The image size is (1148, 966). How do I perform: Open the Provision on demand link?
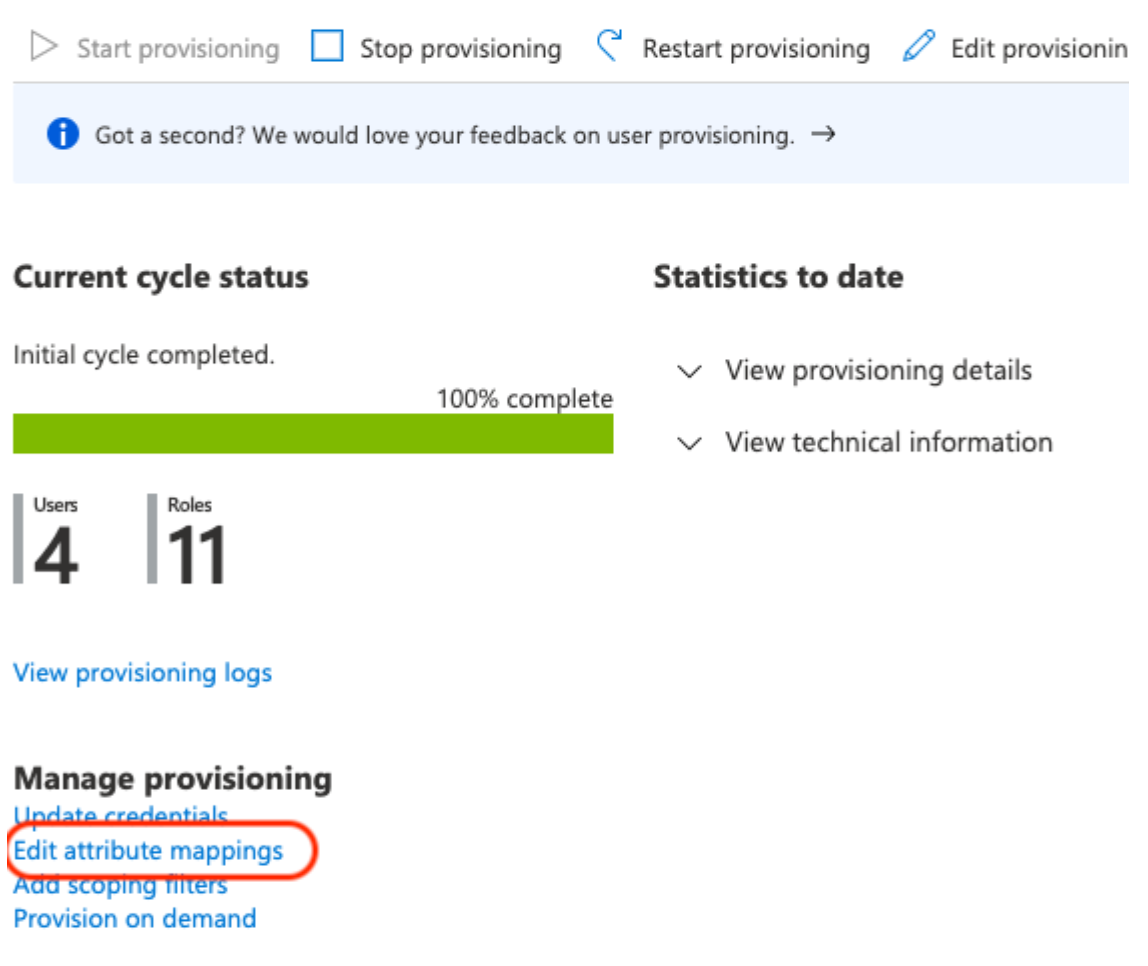135,918
